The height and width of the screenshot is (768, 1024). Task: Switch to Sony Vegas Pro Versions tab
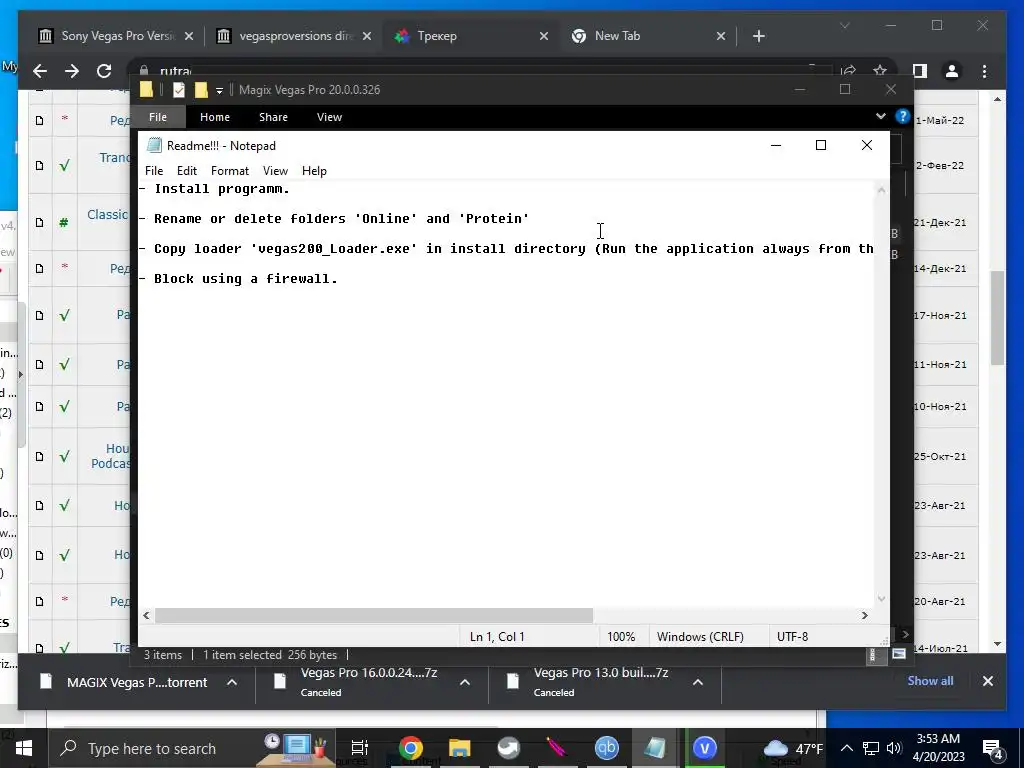[x=118, y=36]
